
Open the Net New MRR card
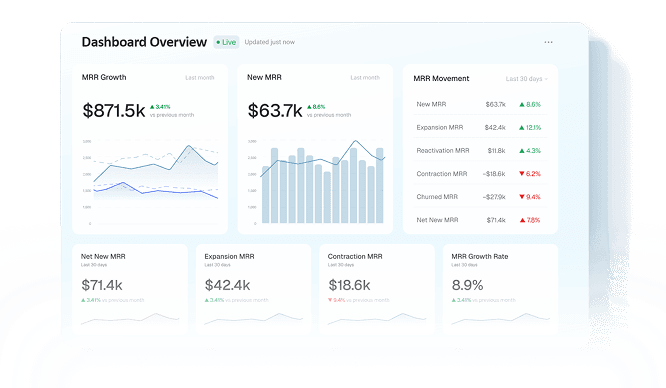(130, 289)
